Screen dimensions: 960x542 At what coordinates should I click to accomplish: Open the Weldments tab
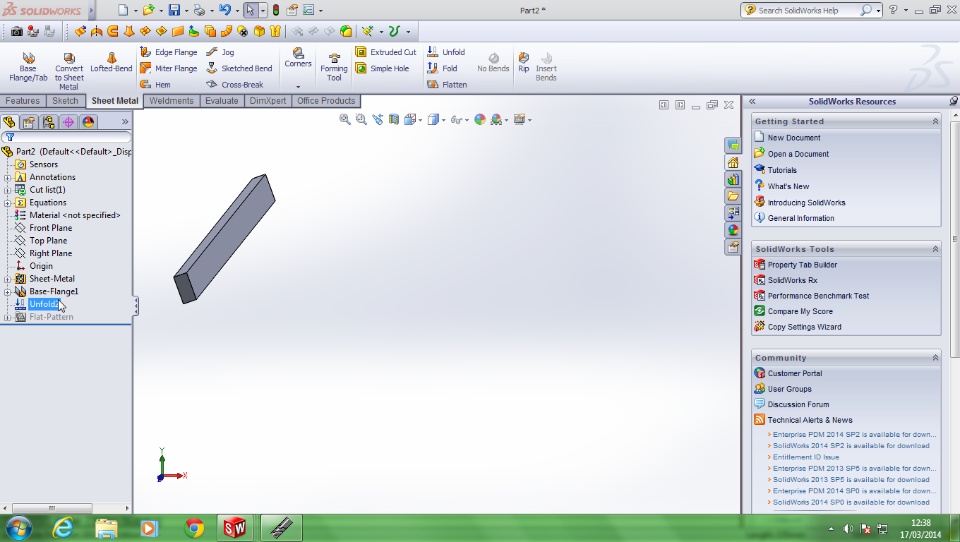[171, 101]
